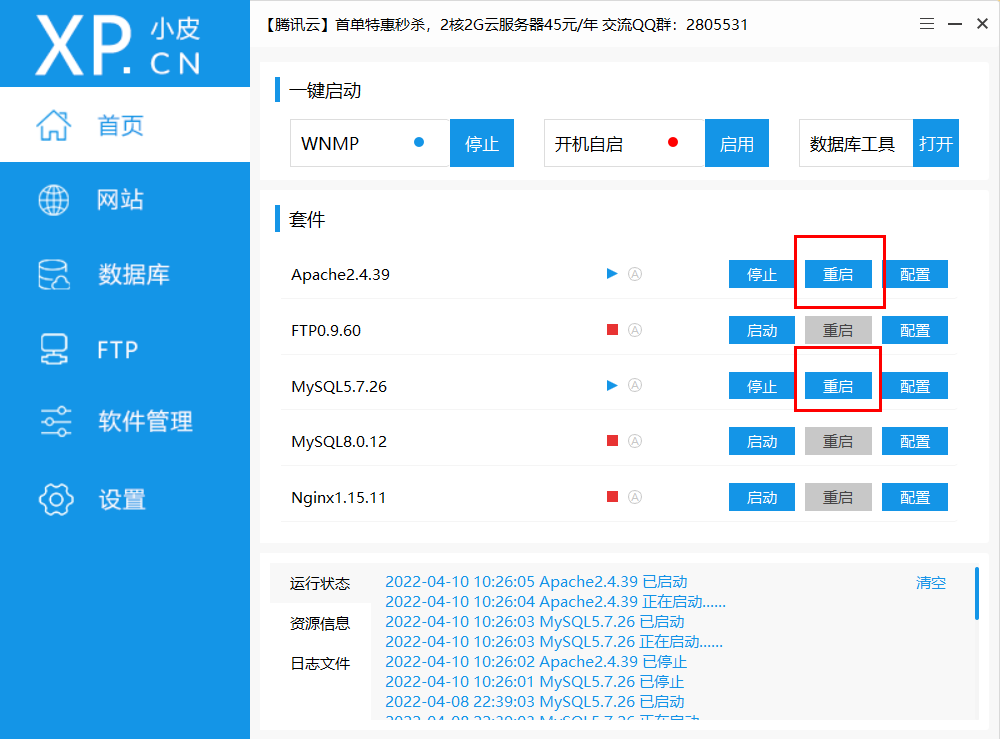Select log line 10:26:01 MySQL5.7.26 已停止
Viewport: 1000px width, 739px height.
point(534,682)
